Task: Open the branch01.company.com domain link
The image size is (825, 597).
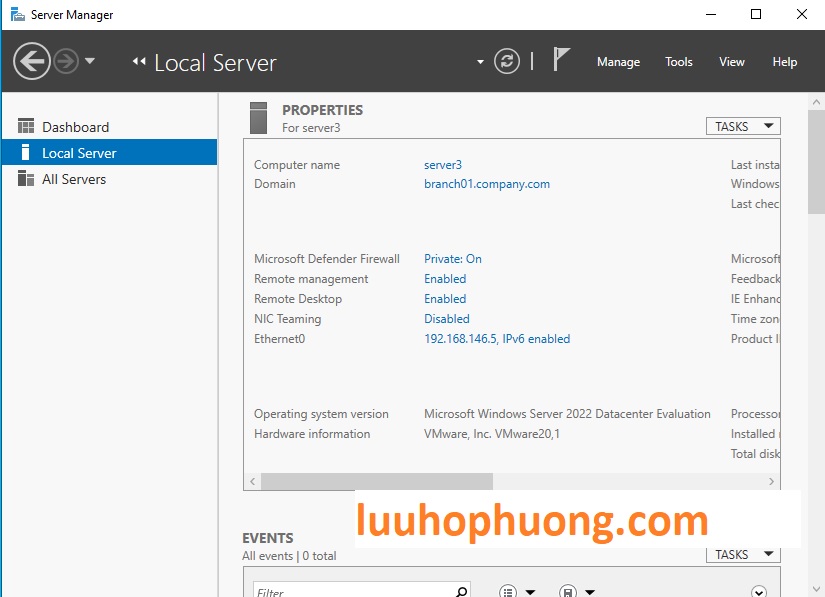Action: tap(486, 184)
